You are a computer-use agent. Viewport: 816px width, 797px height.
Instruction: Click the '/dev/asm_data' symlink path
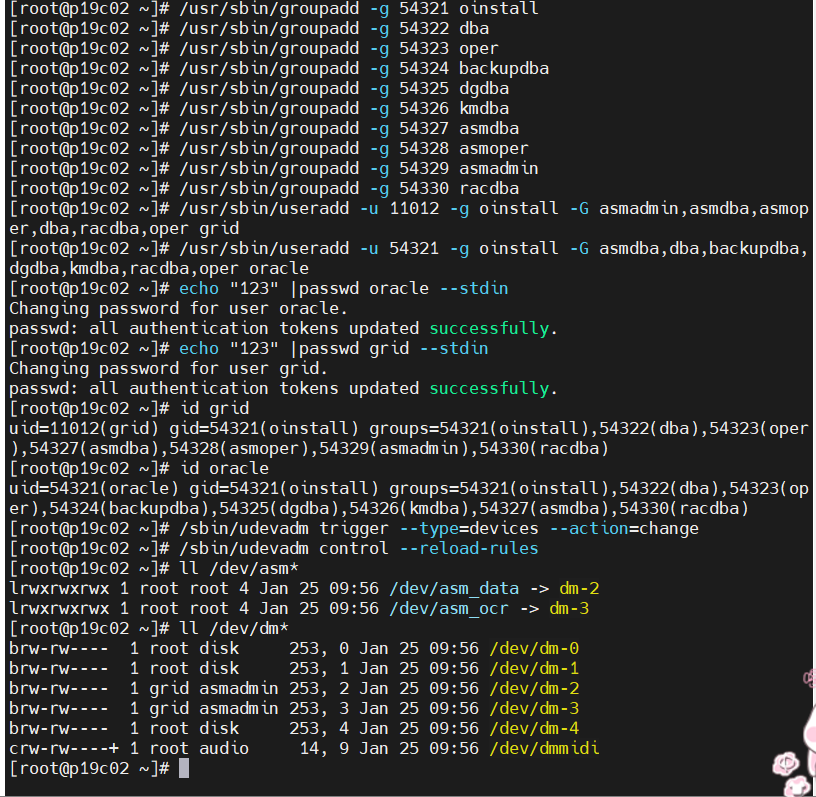(454, 589)
